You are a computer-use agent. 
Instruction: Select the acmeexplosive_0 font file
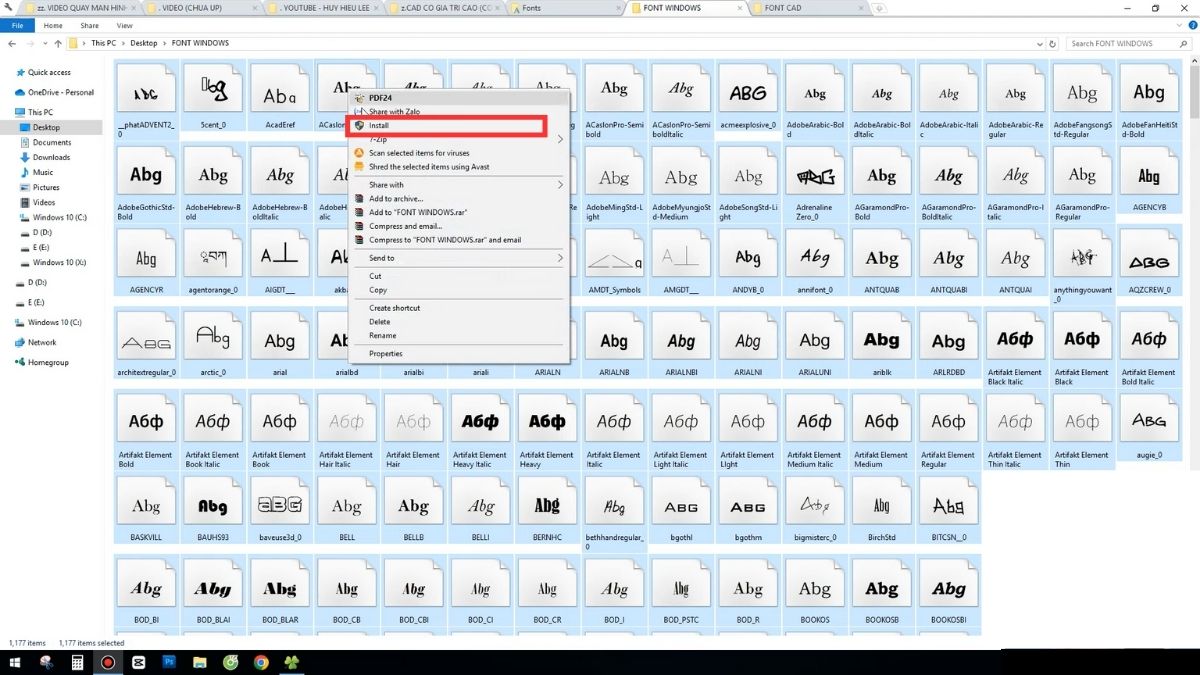point(748,101)
